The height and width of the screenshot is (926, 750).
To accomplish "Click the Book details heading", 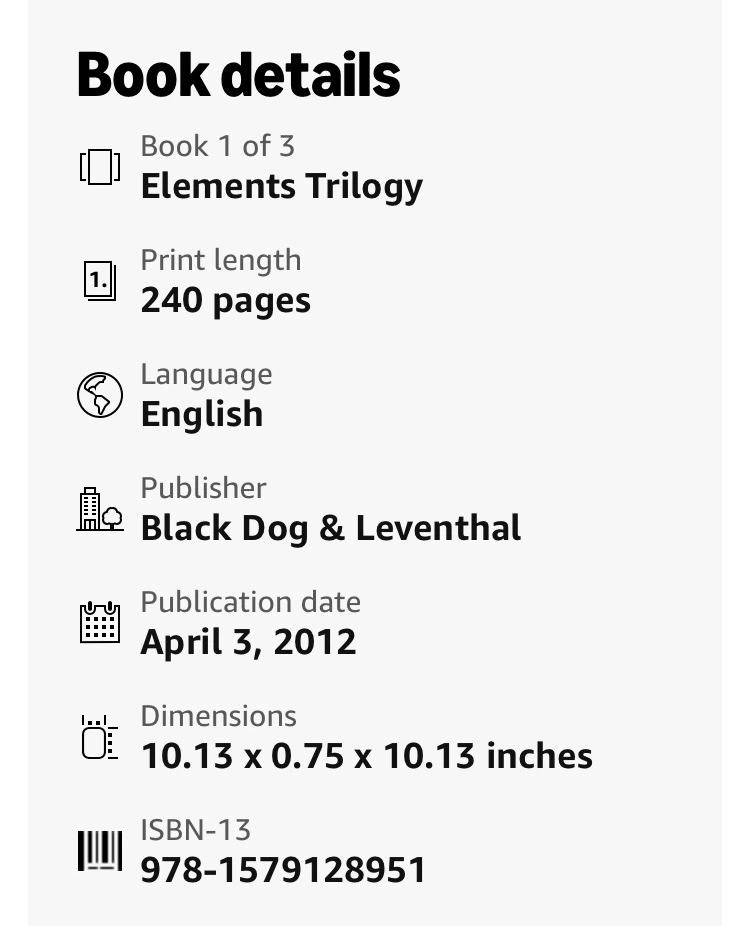I will pos(239,74).
